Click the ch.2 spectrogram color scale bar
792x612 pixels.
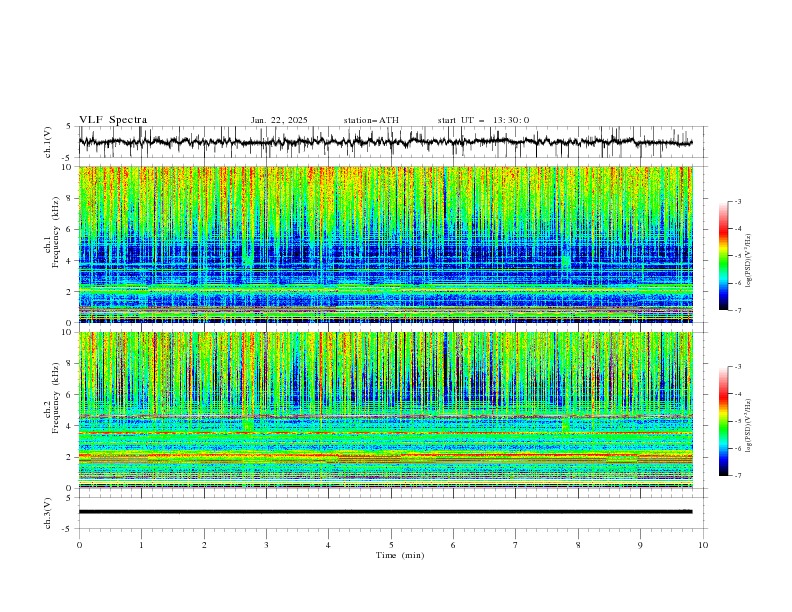[x=723, y=421]
